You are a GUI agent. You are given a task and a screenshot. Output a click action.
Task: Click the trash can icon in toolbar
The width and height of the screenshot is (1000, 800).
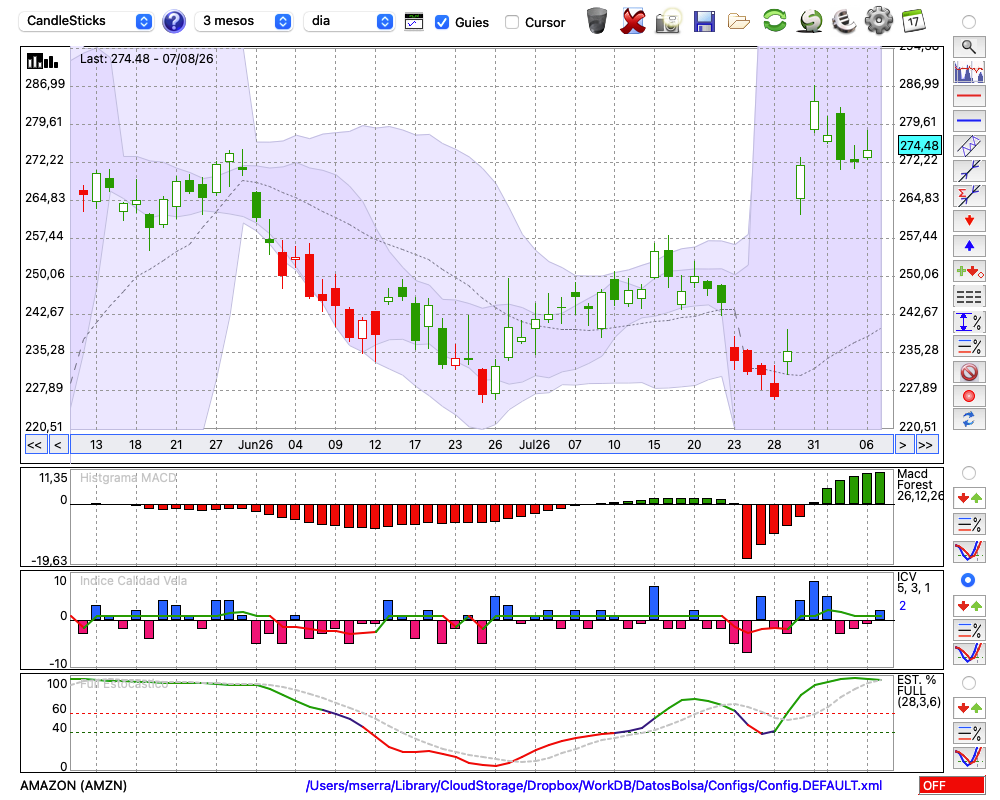coord(597,21)
